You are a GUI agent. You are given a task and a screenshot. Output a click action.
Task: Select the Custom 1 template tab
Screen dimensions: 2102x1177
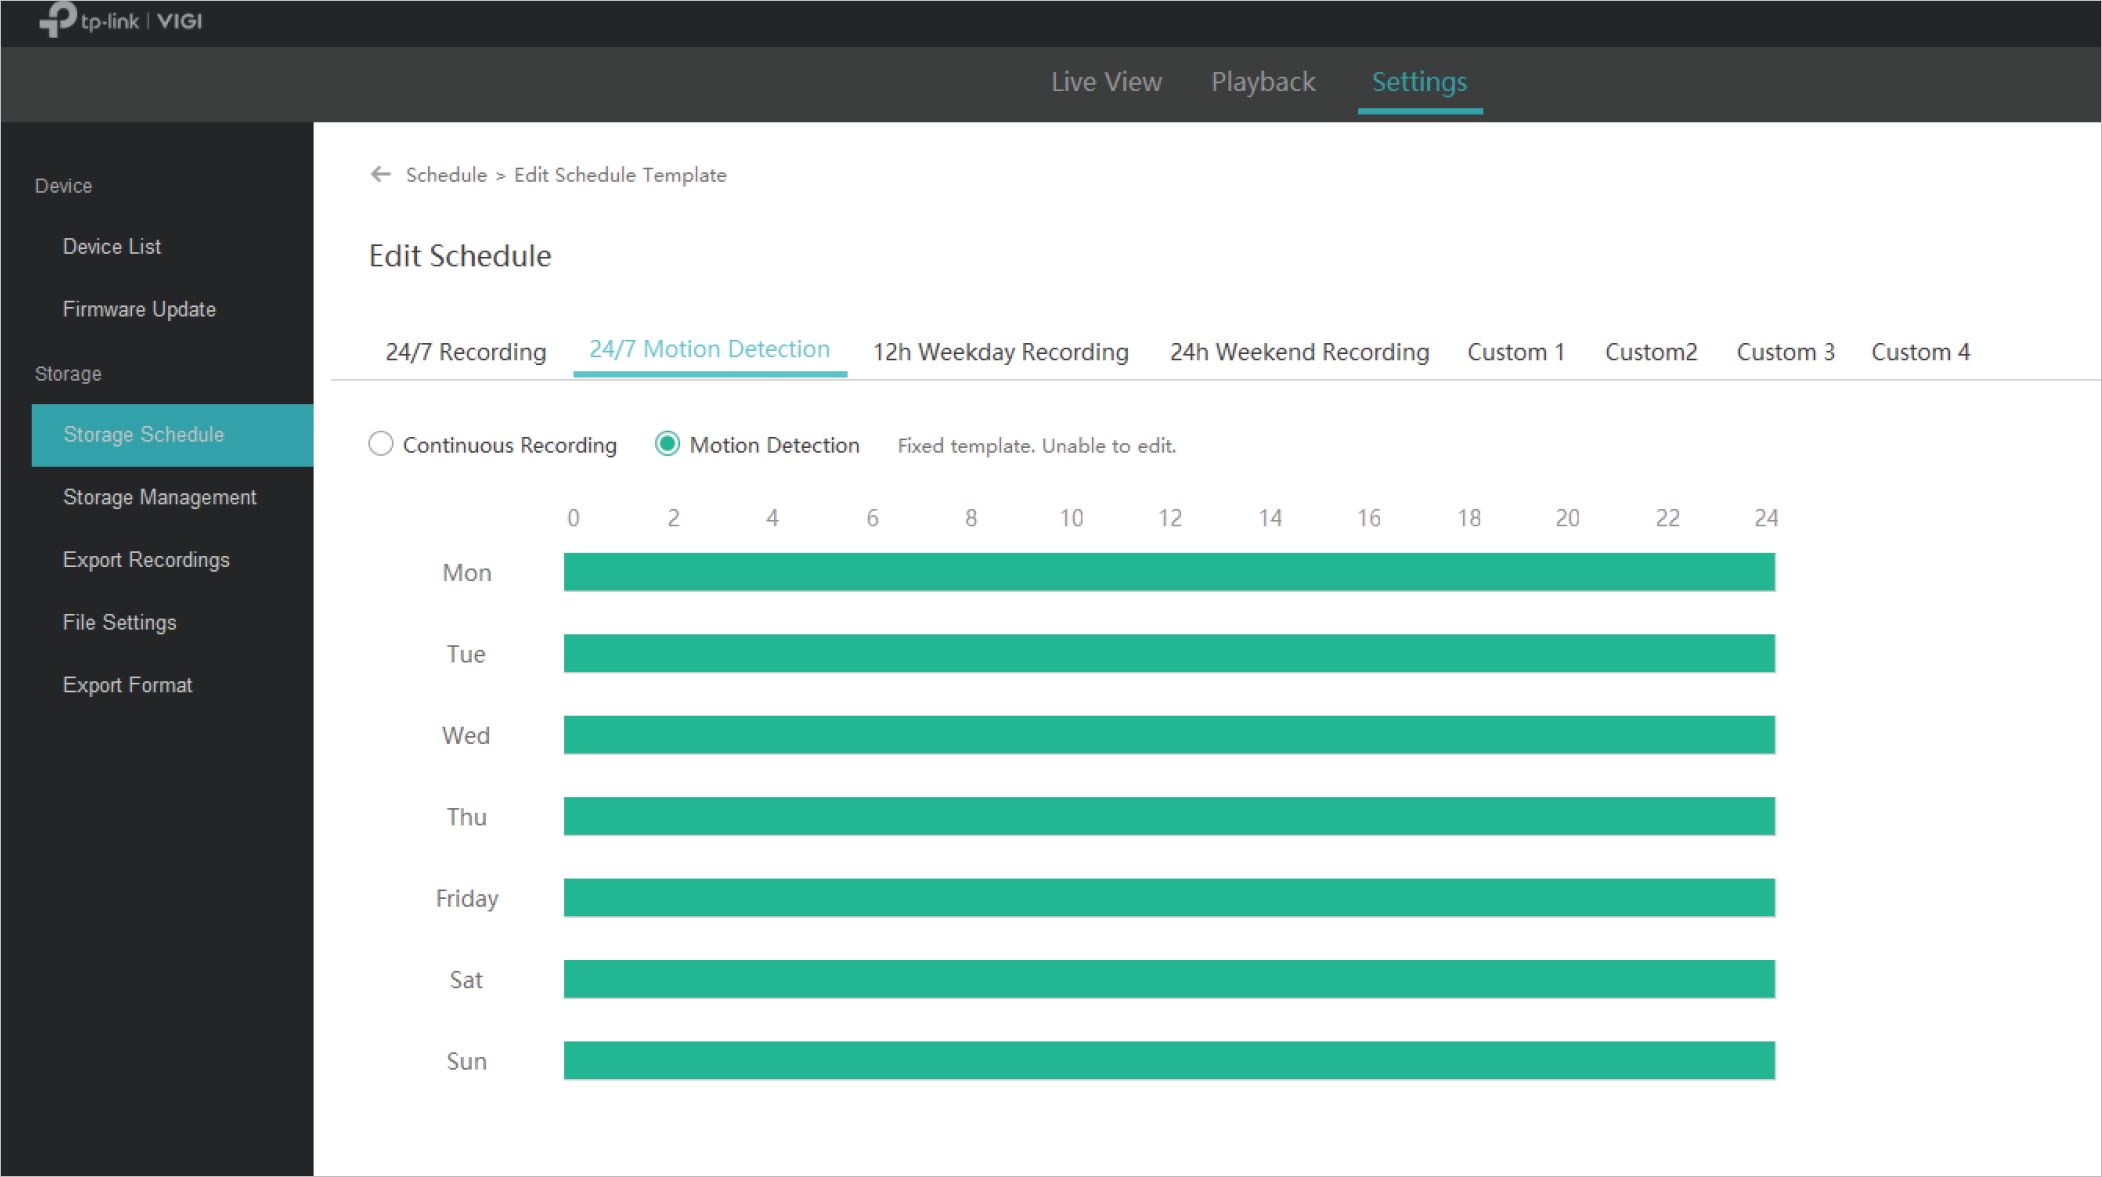pos(1515,352)
